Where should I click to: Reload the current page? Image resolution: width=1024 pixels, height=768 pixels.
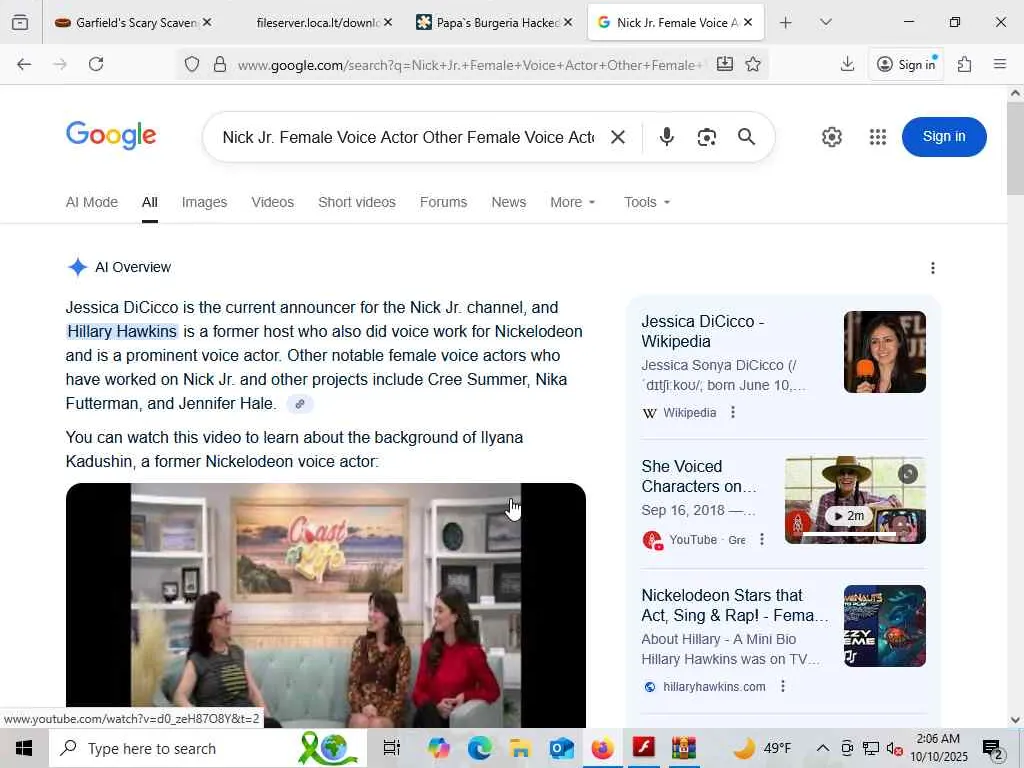click(96, 64)
